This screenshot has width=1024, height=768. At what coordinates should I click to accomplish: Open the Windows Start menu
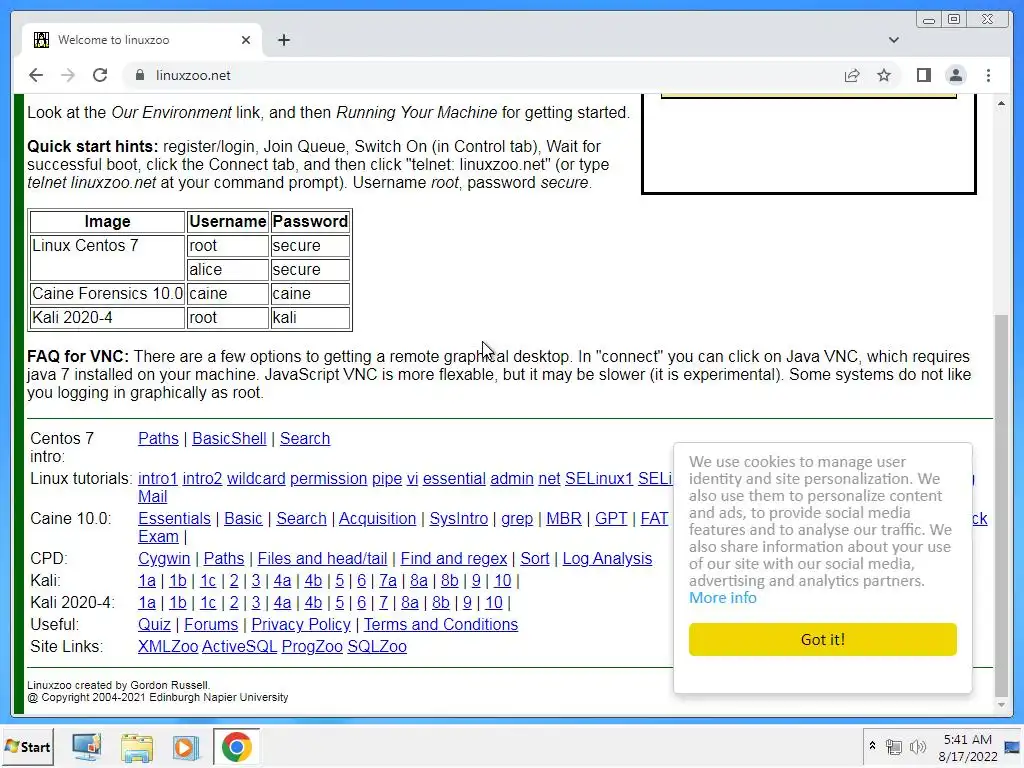point(27,746)
